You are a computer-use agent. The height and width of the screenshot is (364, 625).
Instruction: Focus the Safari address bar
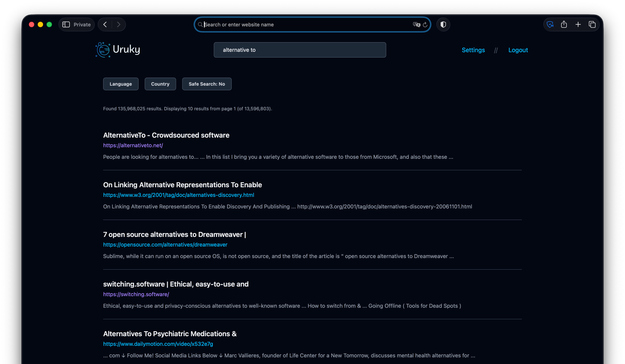point(312,24)
